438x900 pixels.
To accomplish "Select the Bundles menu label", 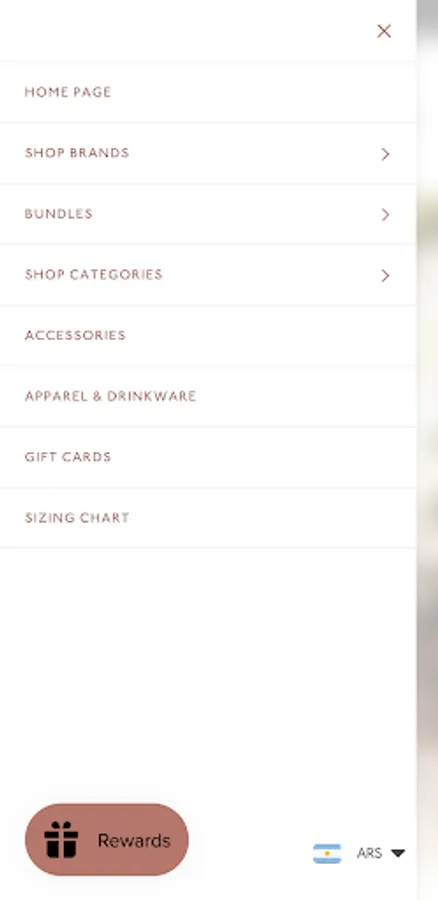I will tap(59, 214).
